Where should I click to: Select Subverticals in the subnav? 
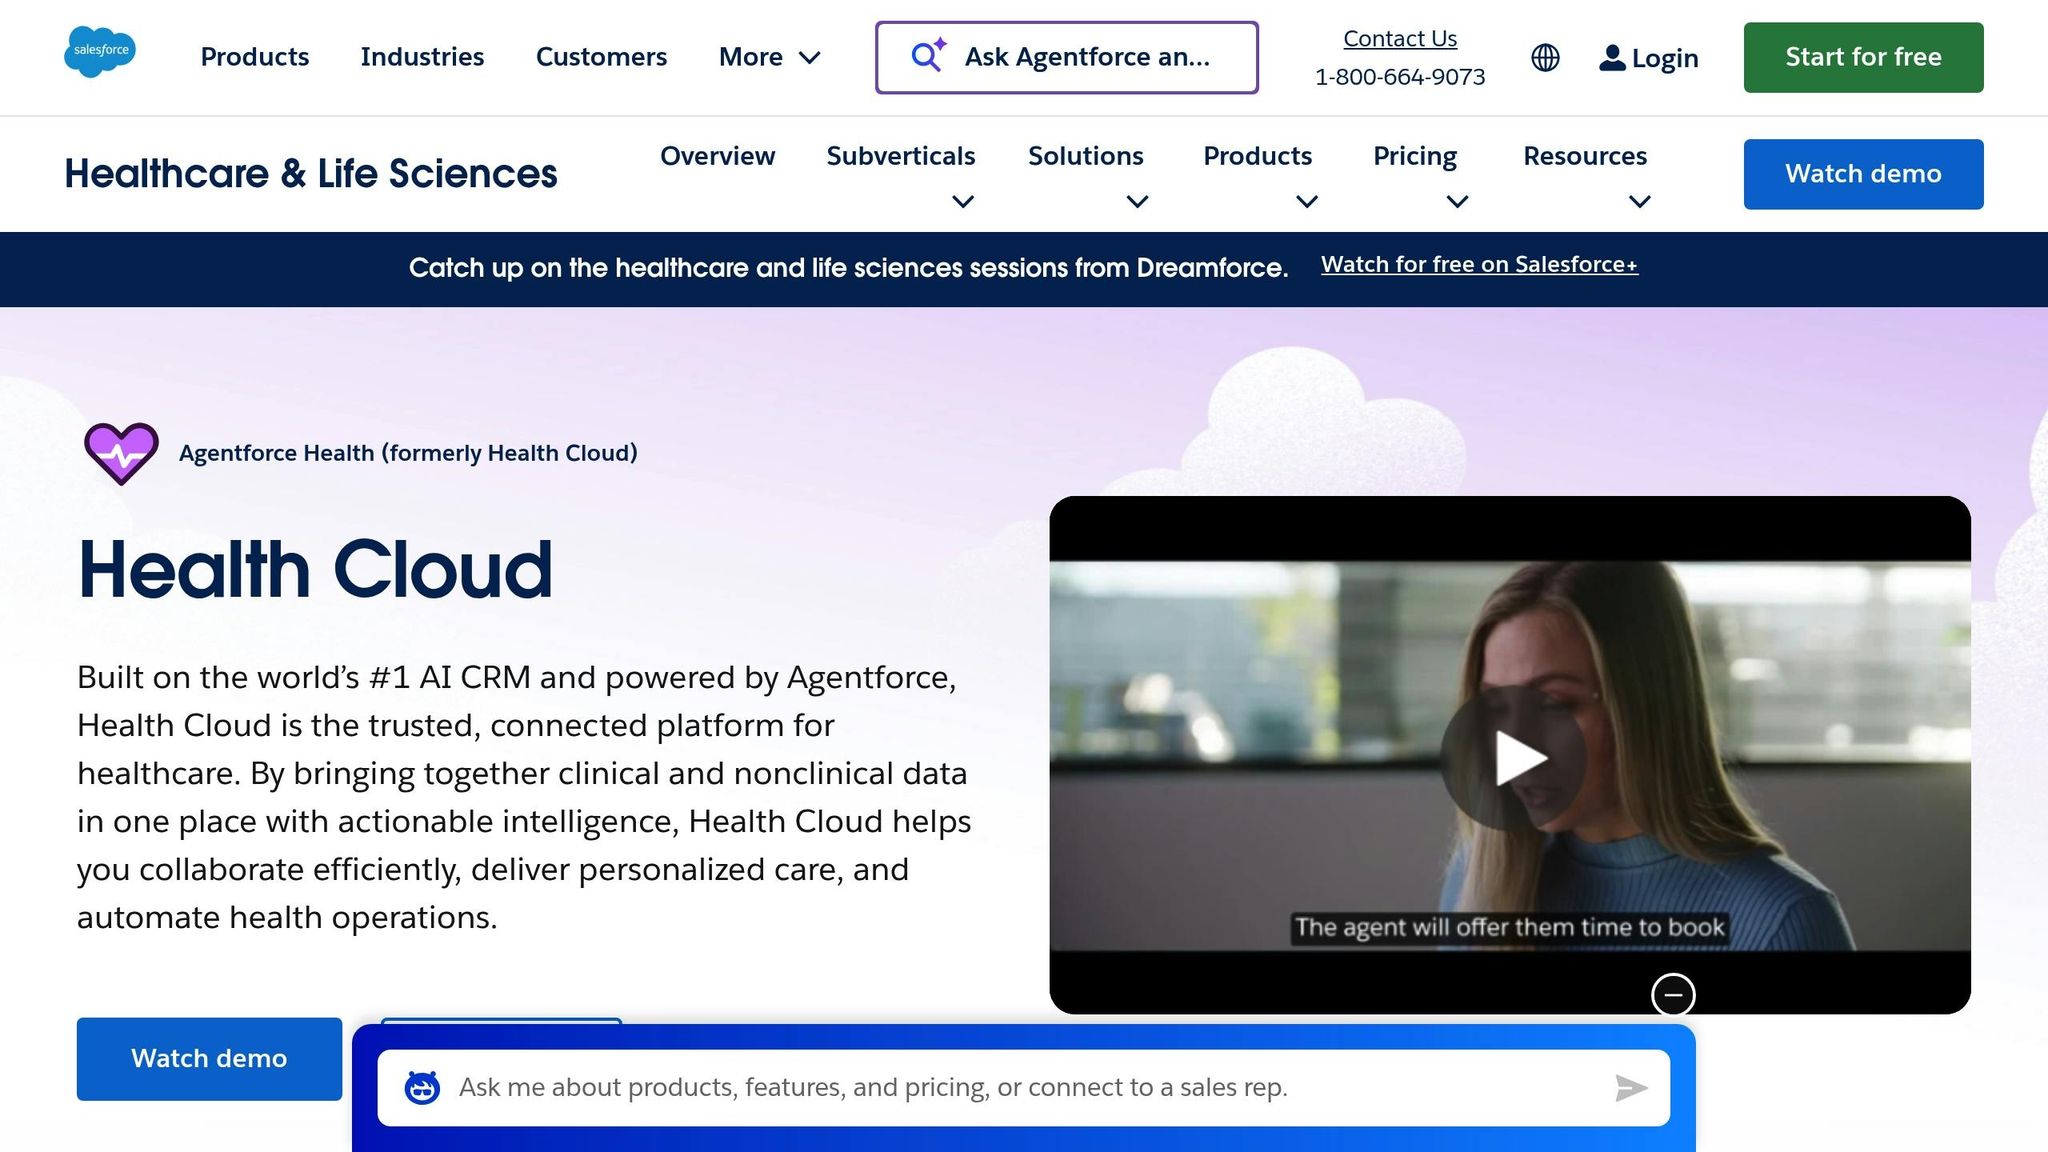point(901,156)
